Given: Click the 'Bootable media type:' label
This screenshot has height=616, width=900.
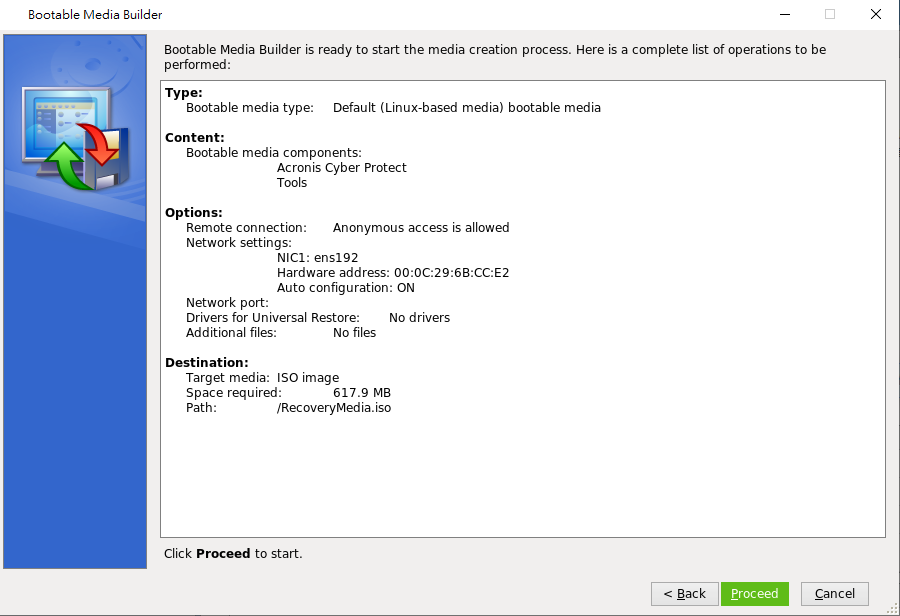Looking at the screenshot, I should tap(249, 107).
